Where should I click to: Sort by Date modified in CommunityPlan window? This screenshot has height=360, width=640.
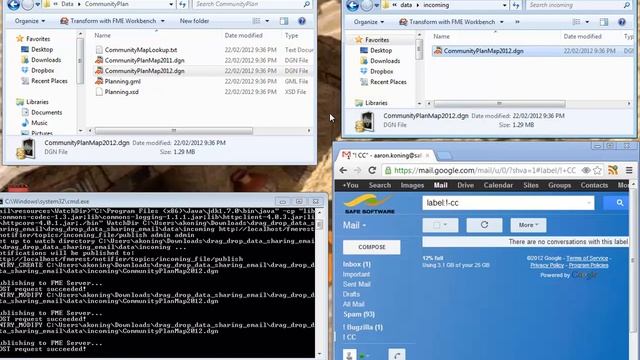[x=243, y=36]
